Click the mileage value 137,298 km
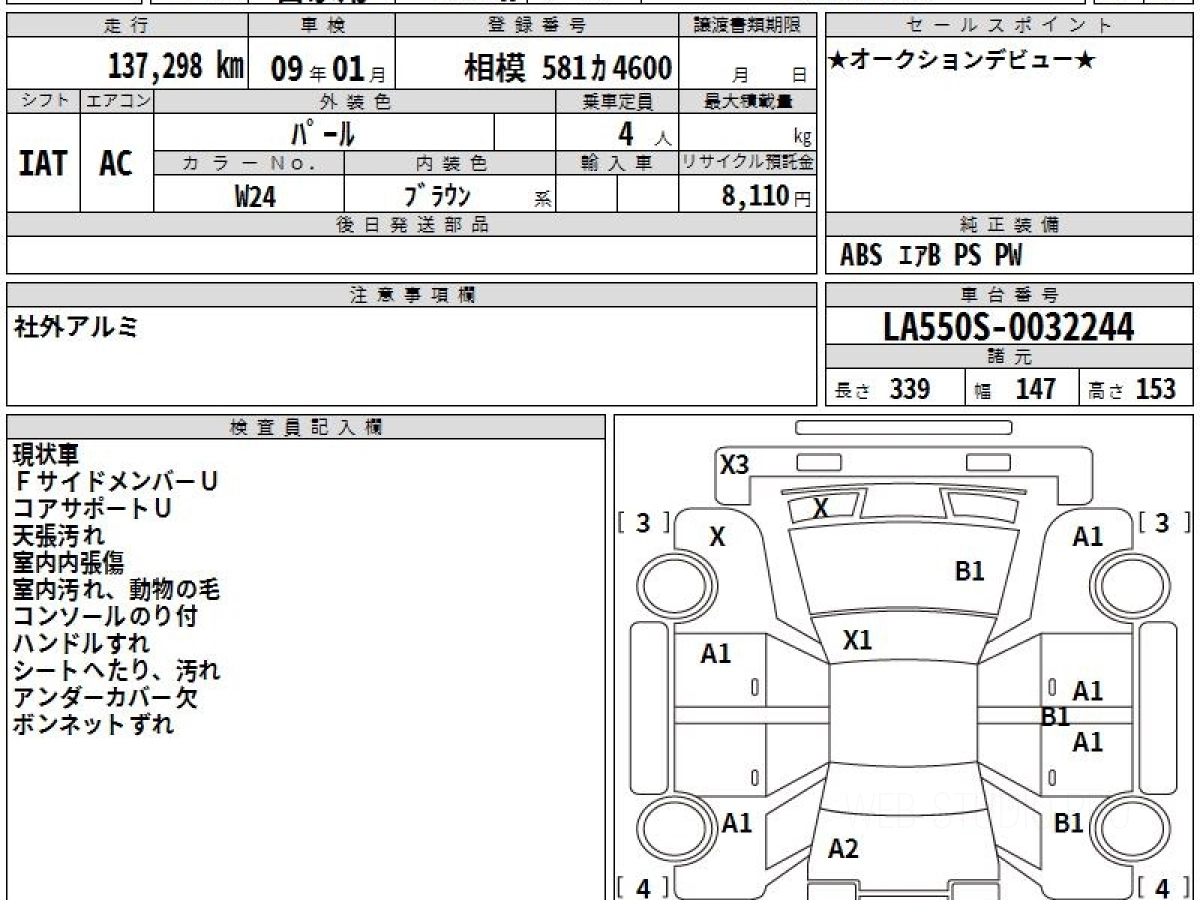 pyautogui.click(x=175, y=68)
